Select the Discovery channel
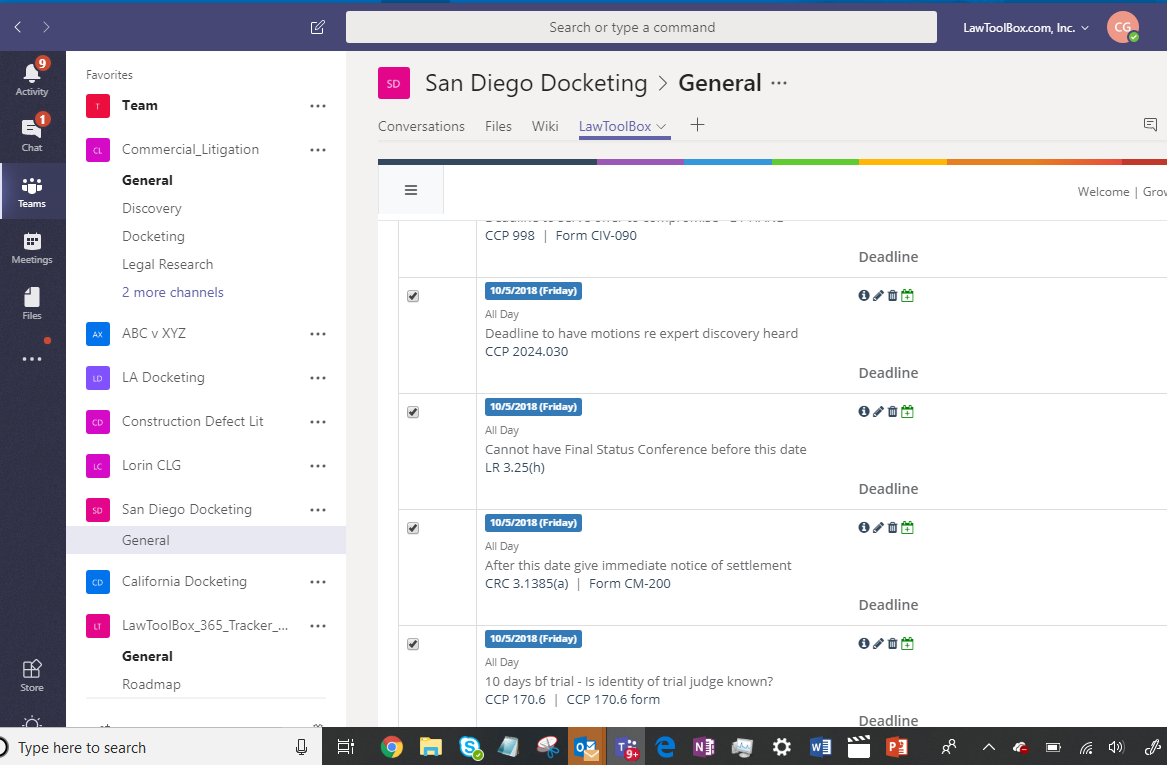Image resolution: width=1167 pixels, height=765 pixels. pyautogui.click(x=152, y=208)
